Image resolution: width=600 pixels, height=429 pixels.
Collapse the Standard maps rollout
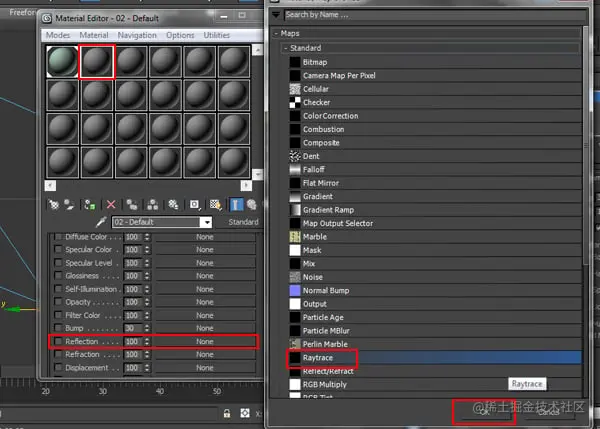pyautogui.click(x=285, y=48)
